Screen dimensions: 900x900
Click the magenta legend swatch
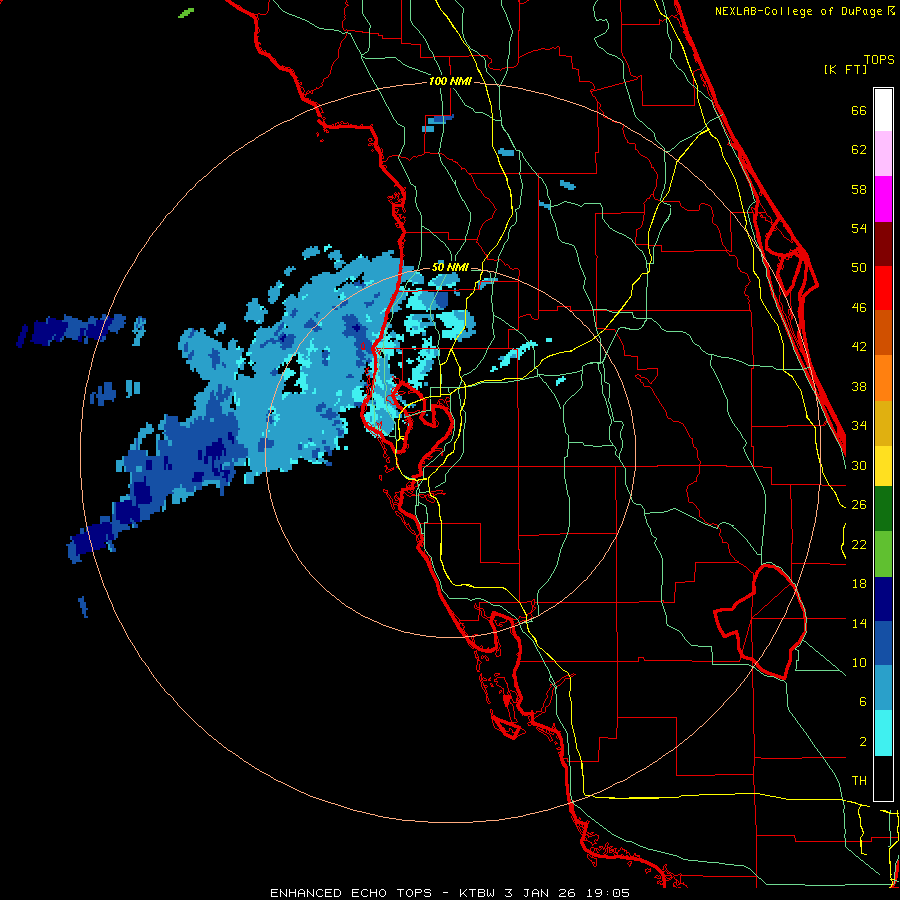point(883,199)
